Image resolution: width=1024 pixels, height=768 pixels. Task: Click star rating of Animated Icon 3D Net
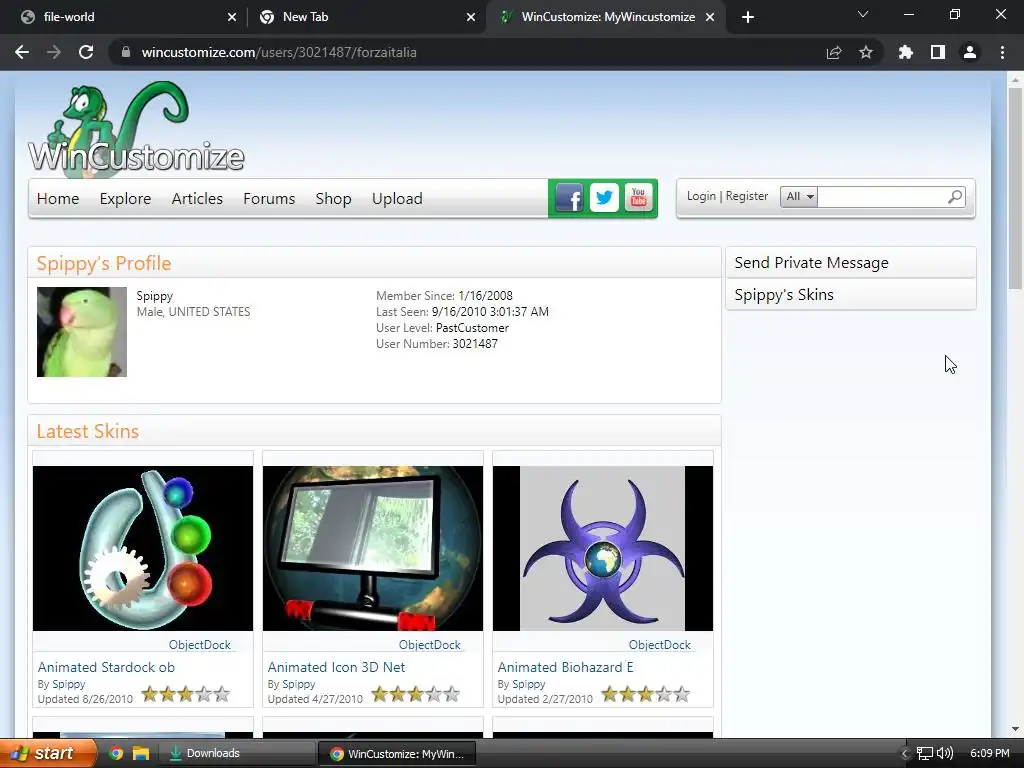(415, 694)
